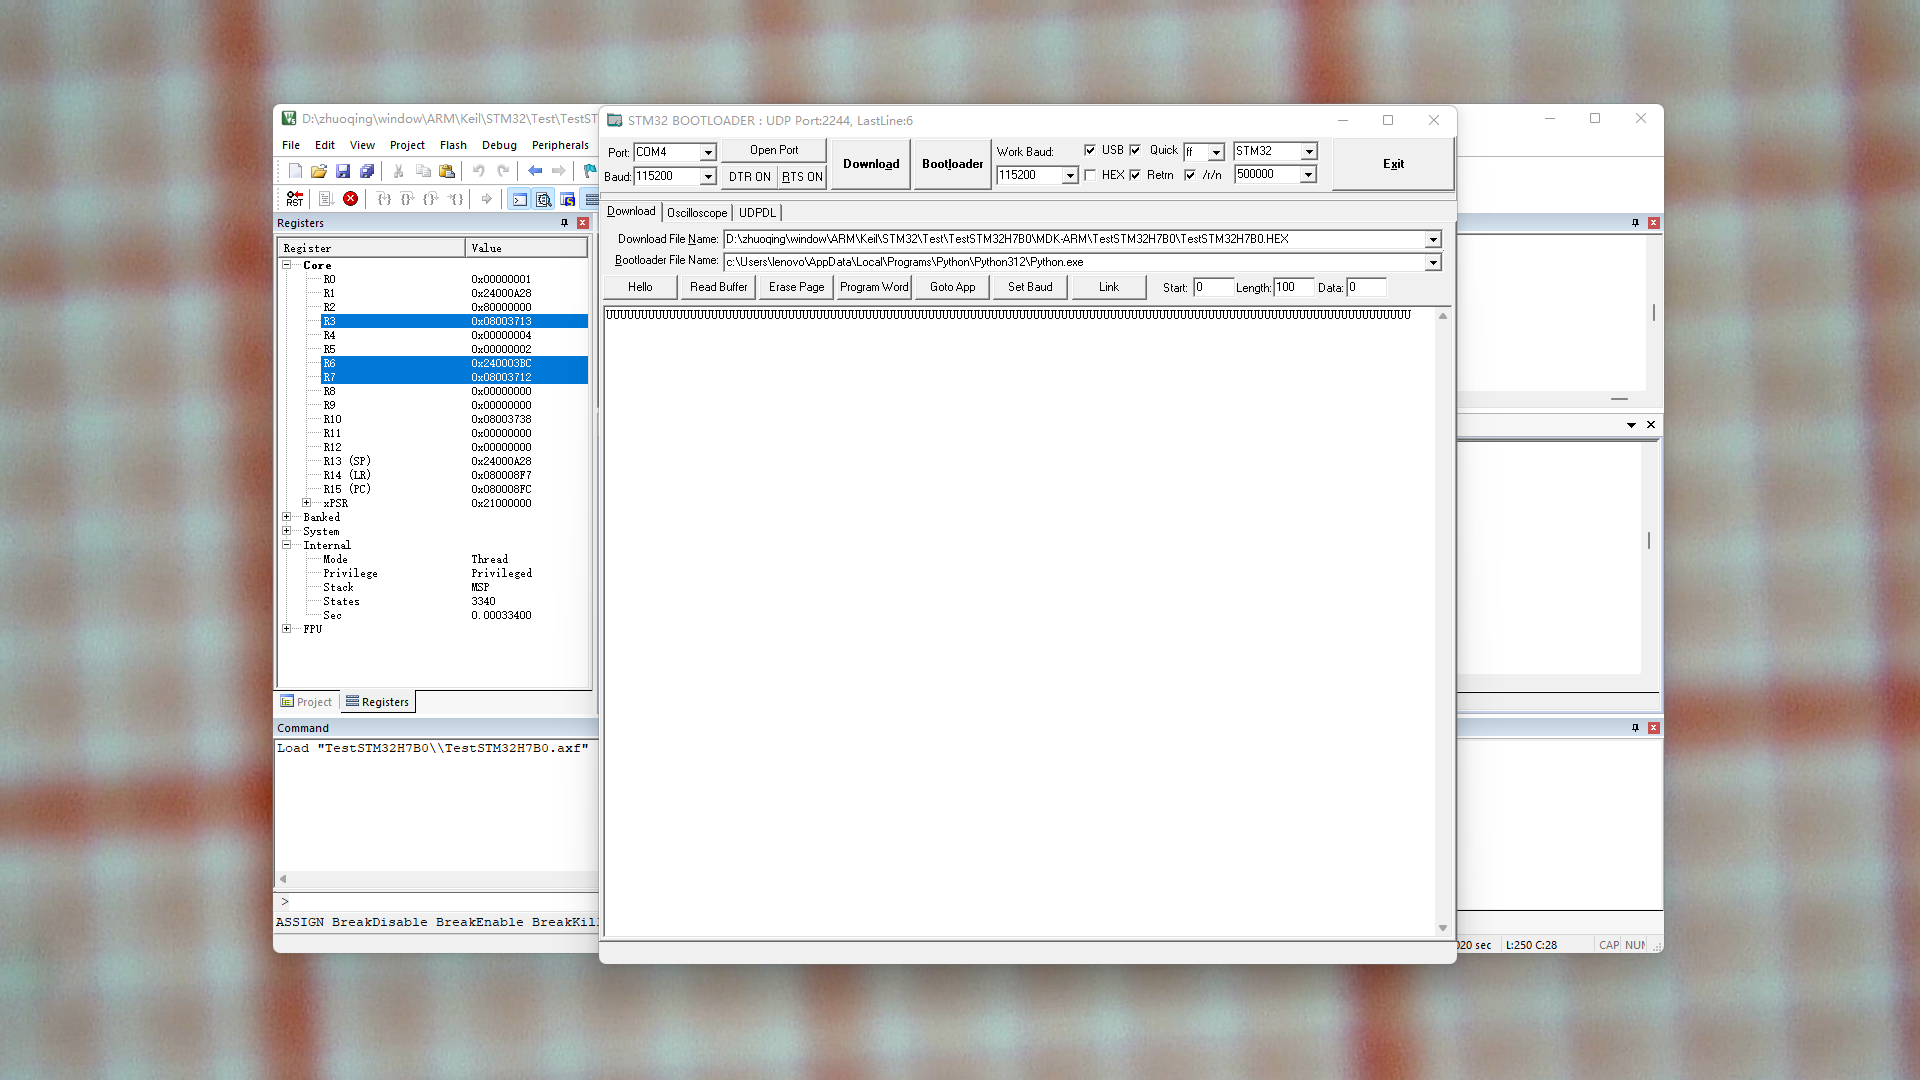Click the red Stop execution icon

(350, 199)
